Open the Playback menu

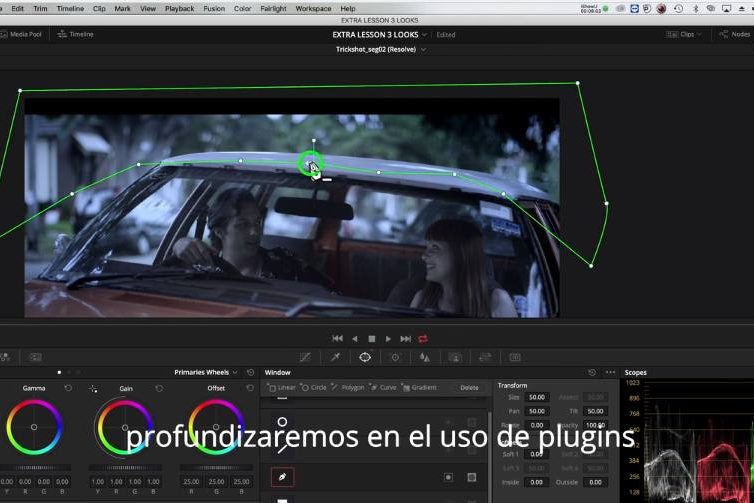coord(179,8)
